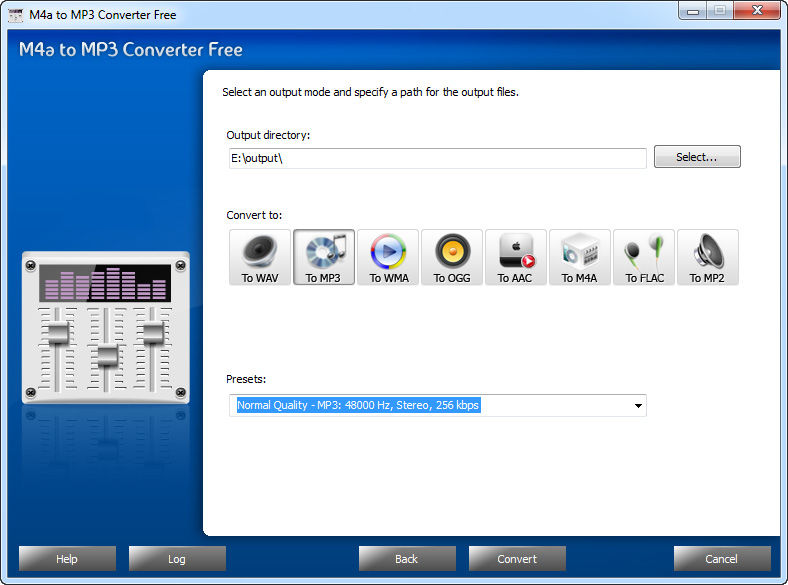The image size is (788, 585).
Task: View the Log button
Action: [177, 559]
